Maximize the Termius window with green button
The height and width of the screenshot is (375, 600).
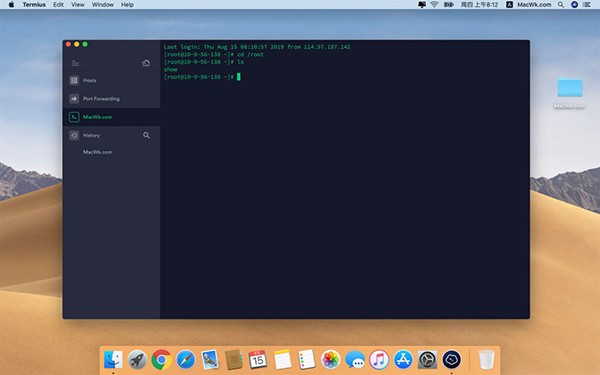[85, 44]
